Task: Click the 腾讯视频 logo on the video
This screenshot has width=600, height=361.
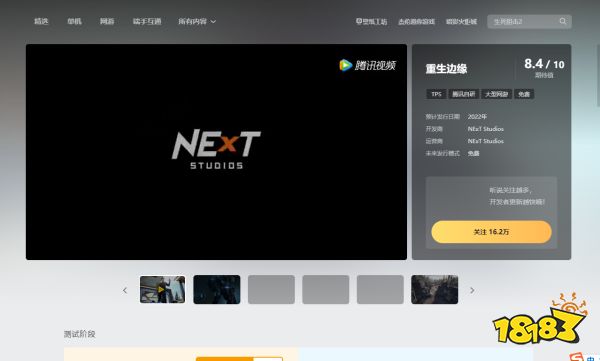Action: (x=367, y=65)
